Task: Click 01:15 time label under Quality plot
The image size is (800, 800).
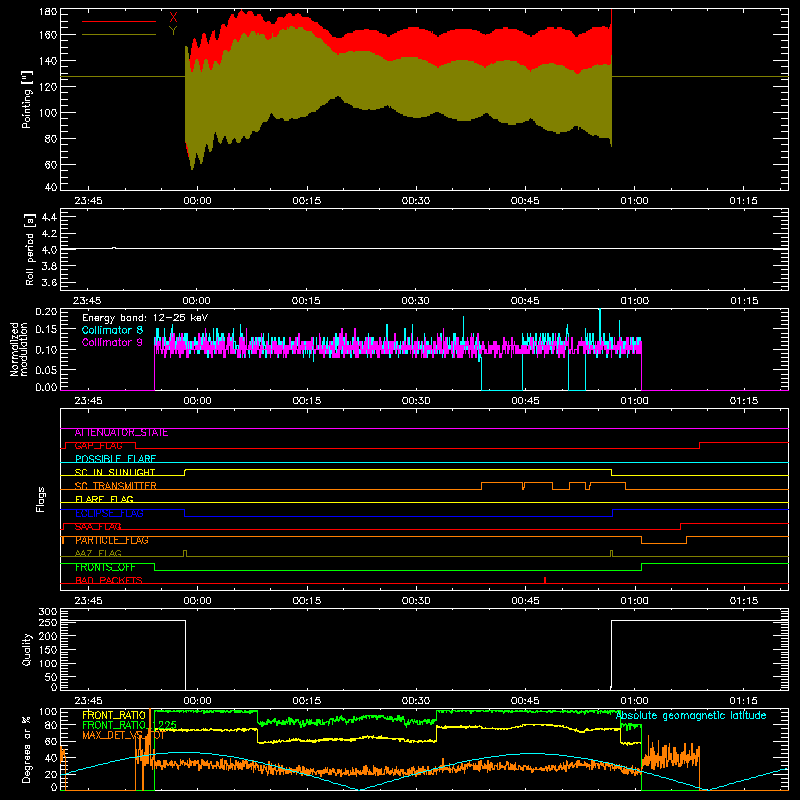Action: [x=744, y=701]
